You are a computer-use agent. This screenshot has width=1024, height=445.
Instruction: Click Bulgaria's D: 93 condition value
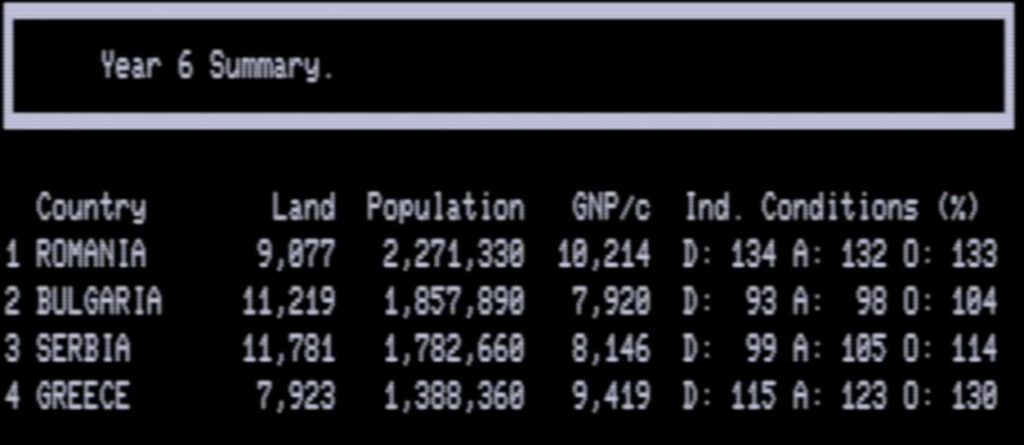(x=730, y=301)
